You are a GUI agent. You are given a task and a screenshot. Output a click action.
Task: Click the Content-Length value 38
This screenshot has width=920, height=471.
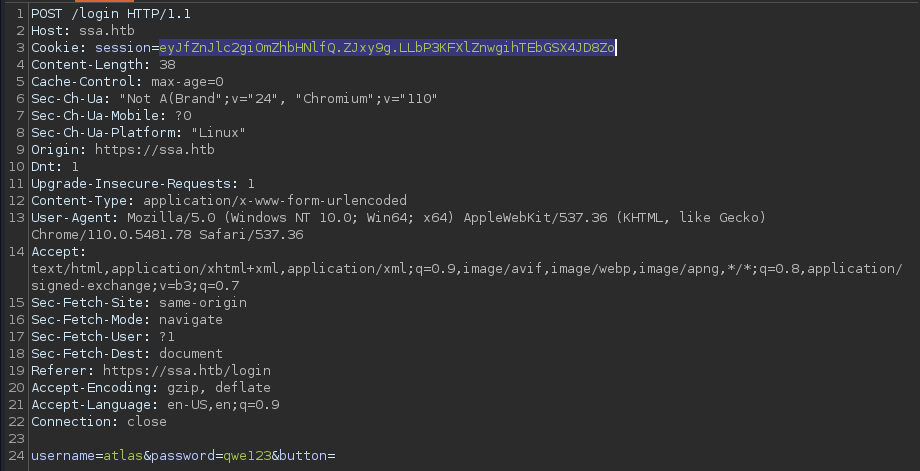(167, 65)
